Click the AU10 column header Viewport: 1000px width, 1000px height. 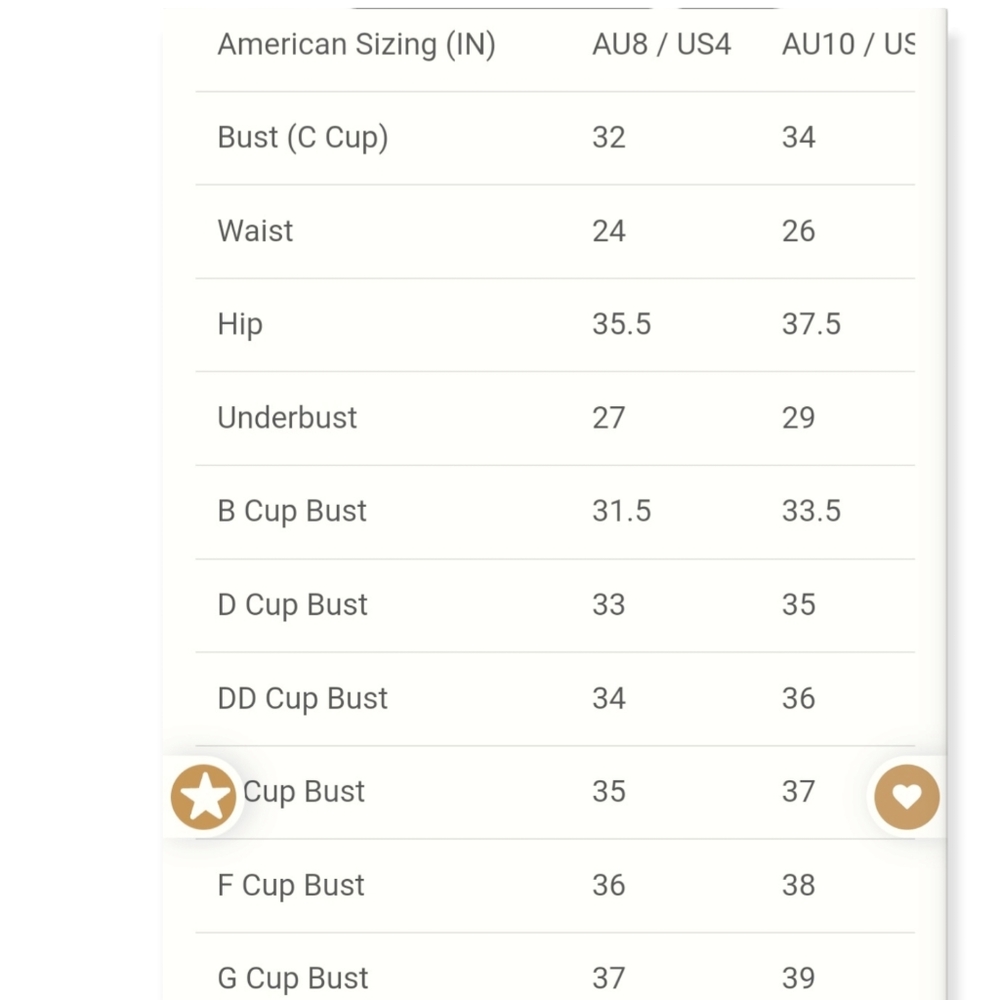coord(846,45)
